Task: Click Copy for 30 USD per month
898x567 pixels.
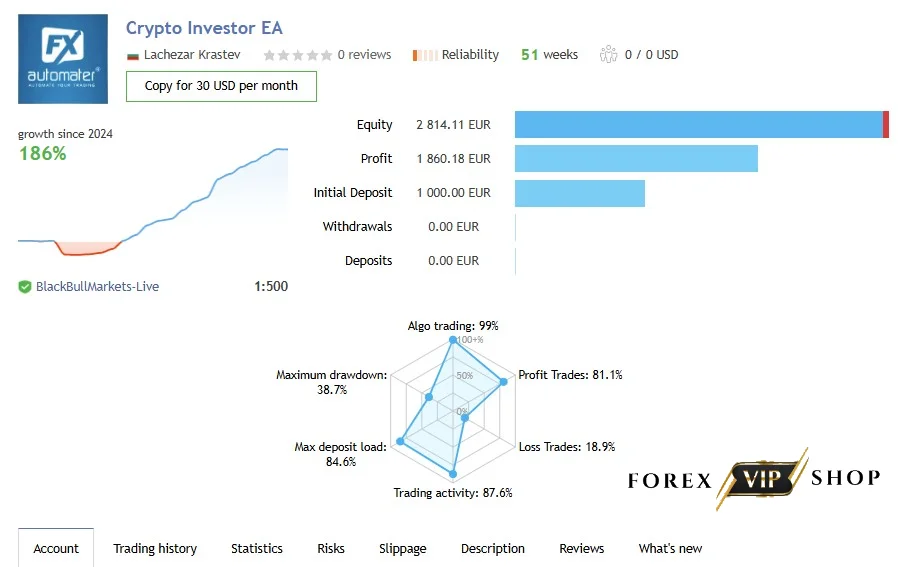Action: pos(221,86)
